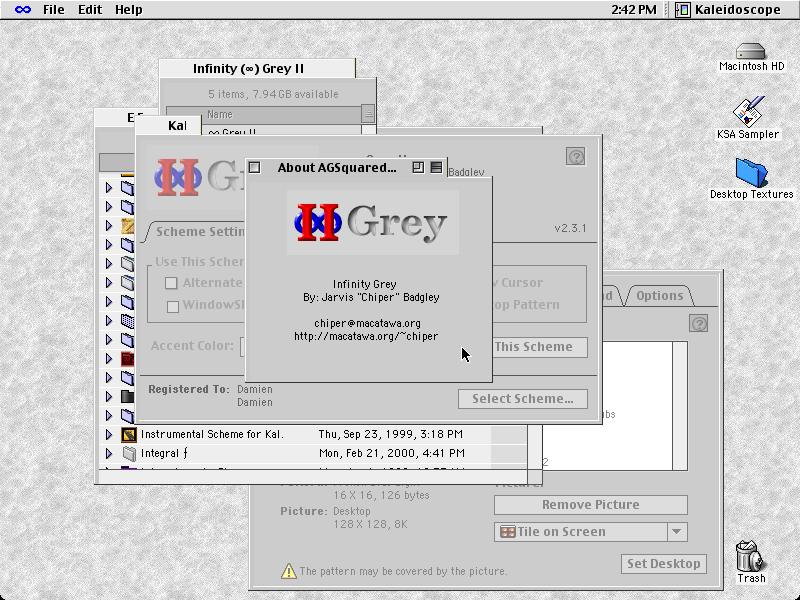Click the Select Scheme... button
This screenshot has width=800, height=600.
(x=522, y=399)
